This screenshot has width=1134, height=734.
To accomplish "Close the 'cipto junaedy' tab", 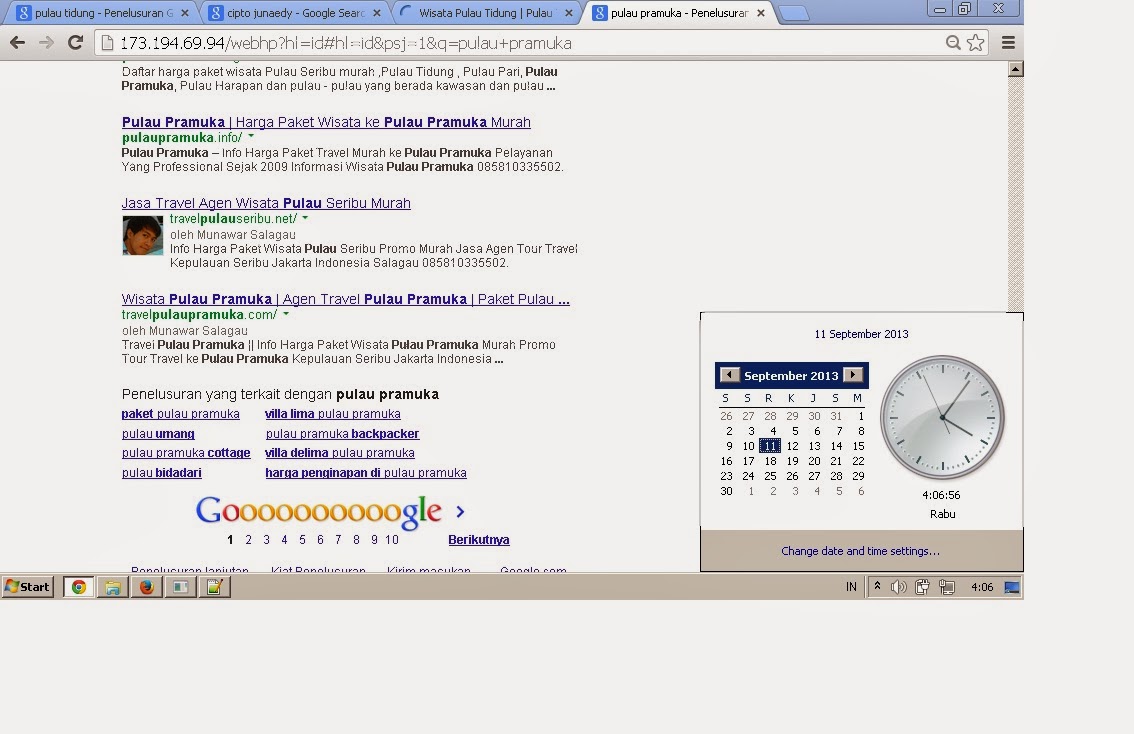I will pyautogui.click(x=377, y=13).
